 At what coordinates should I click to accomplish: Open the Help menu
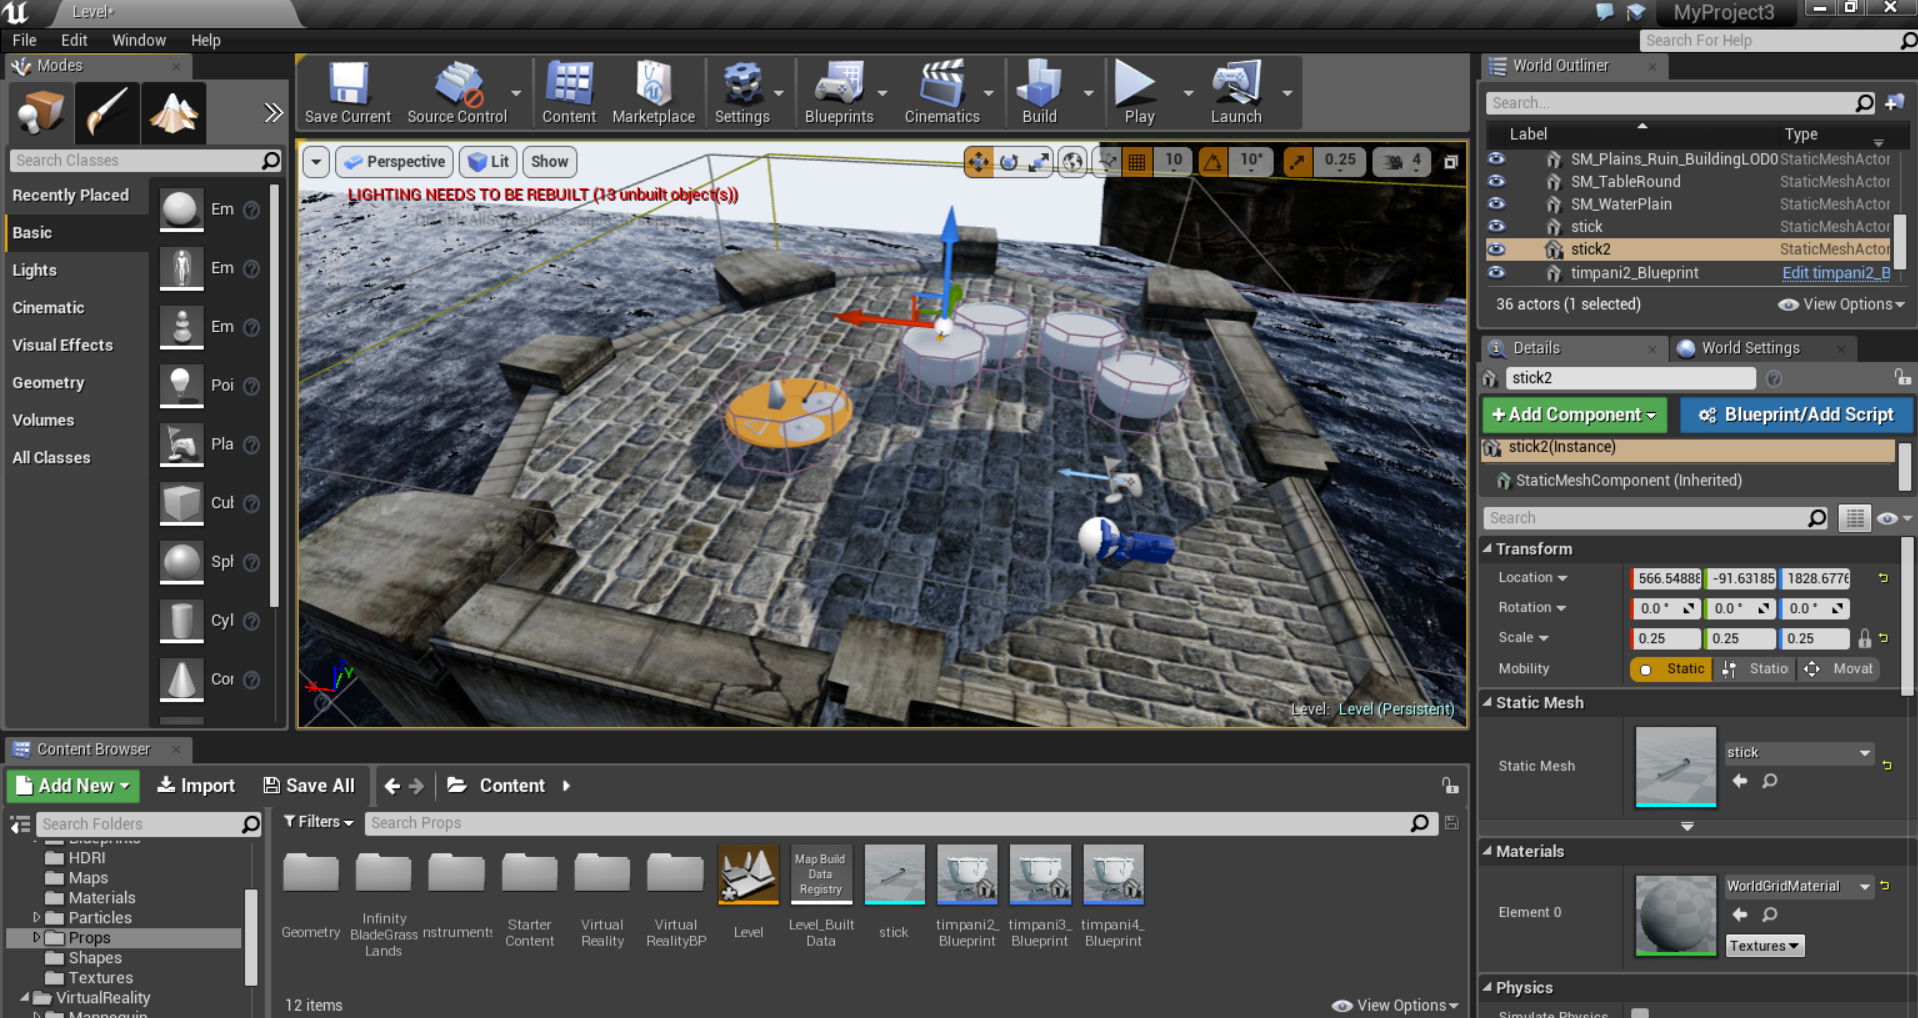click(205, 40)
